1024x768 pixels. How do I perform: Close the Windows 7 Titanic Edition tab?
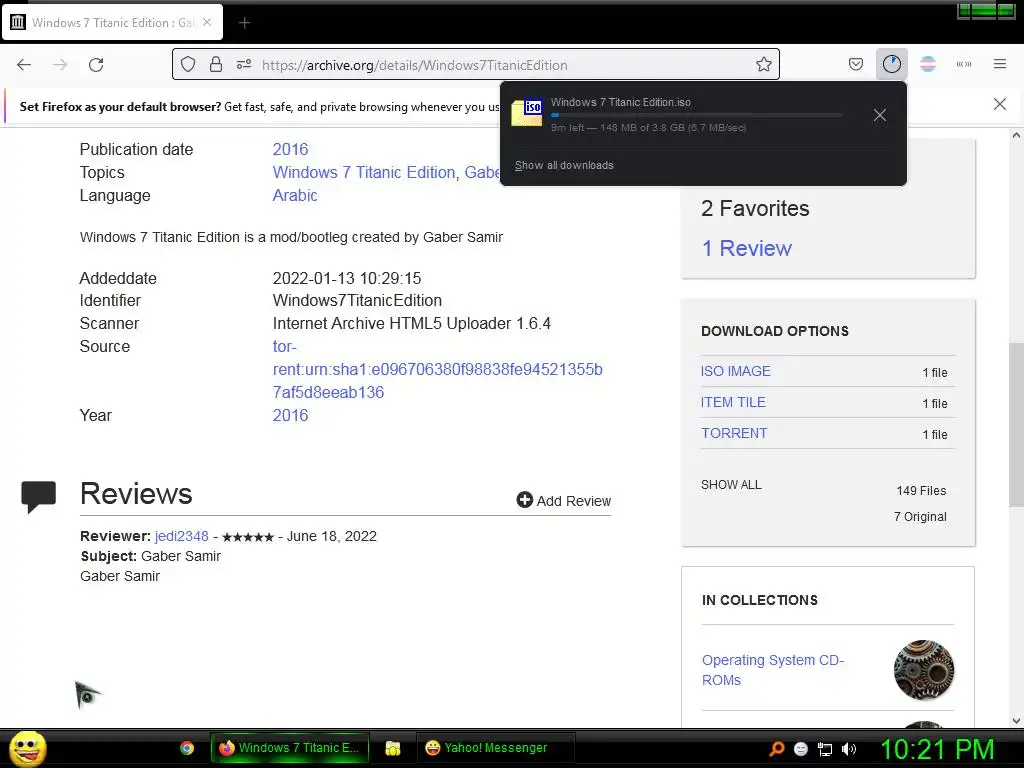click(x=206, y=22)
